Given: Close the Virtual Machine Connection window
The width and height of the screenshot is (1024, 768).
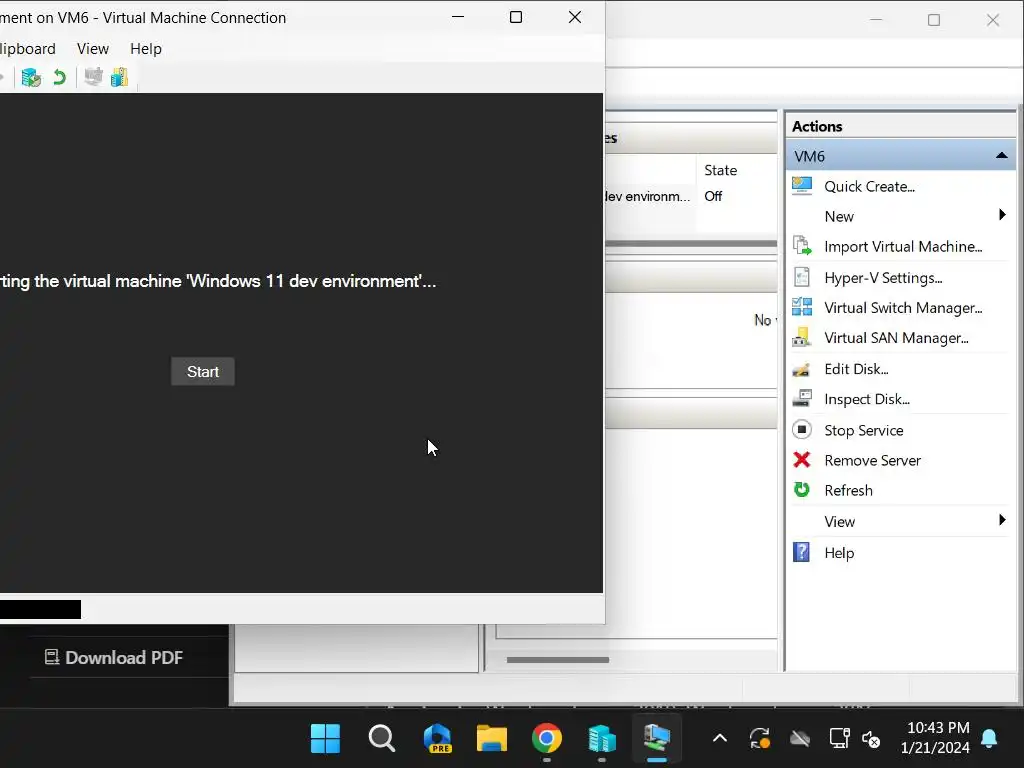Looking at the screenshot, I should pos(575,17).
